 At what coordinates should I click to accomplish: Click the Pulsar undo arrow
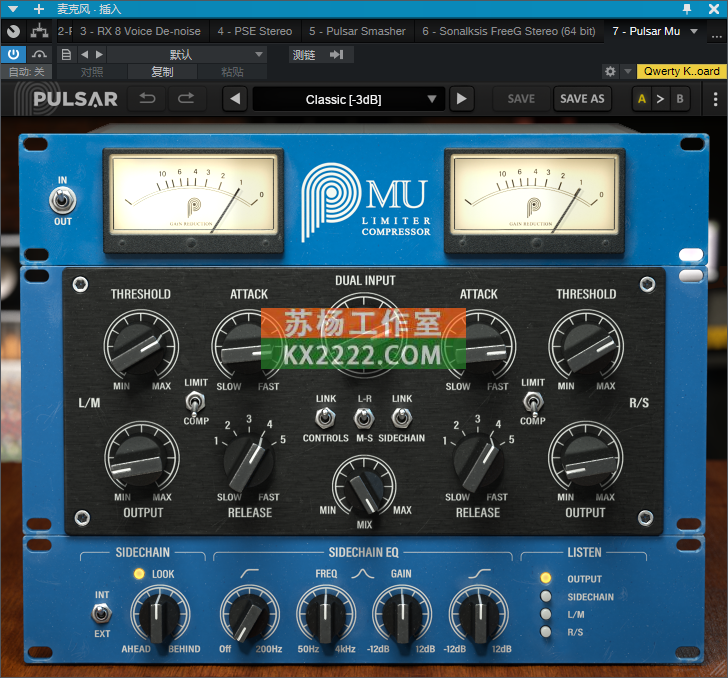point(147,98)
